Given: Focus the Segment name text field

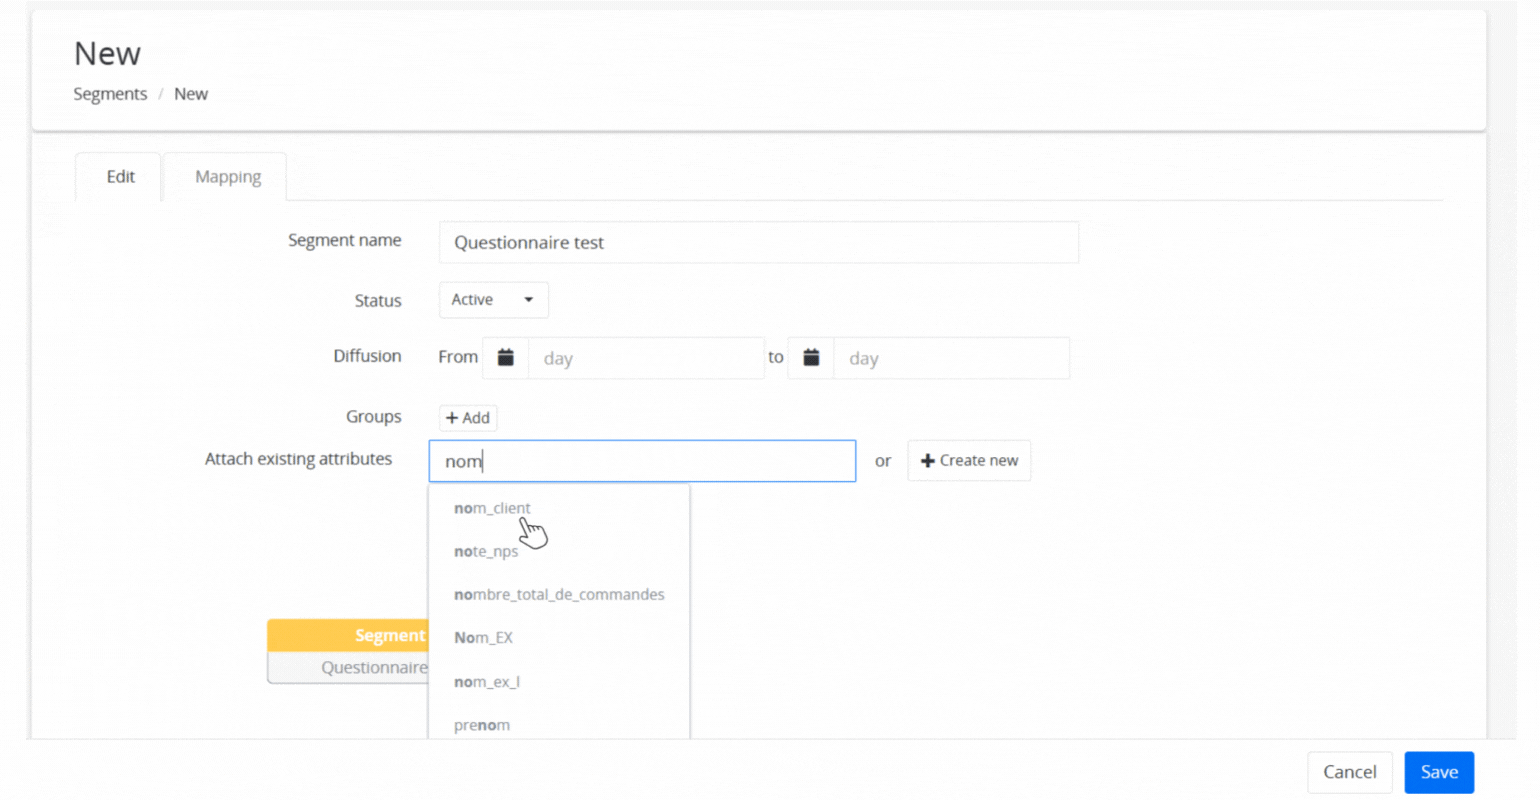Looking at the screenshot, I should point(758,243).
